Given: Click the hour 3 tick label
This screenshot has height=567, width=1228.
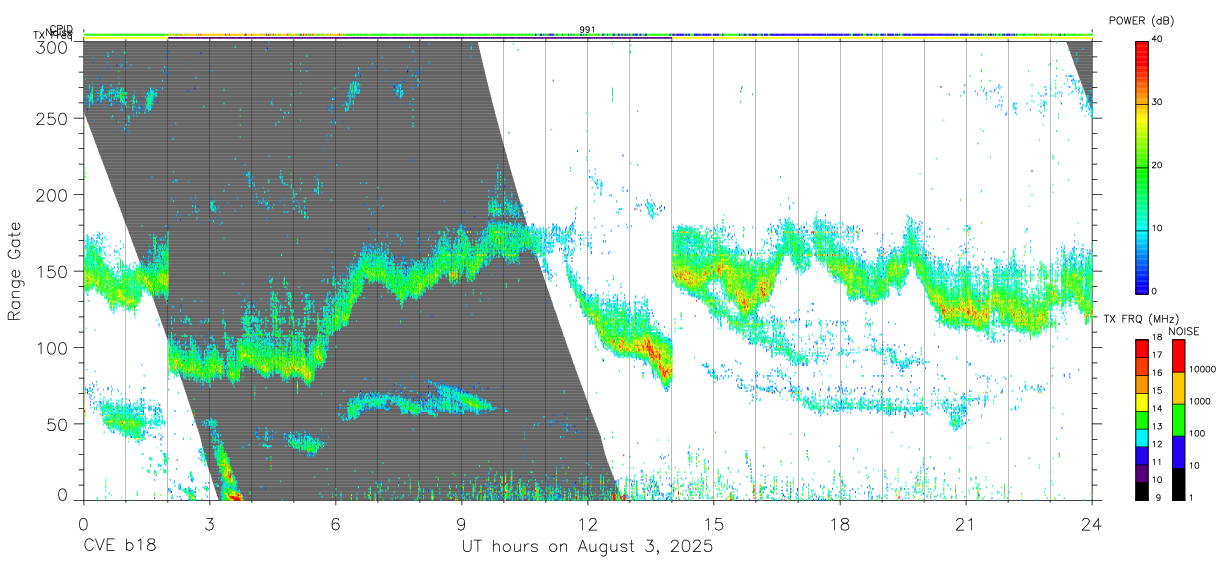Looking at the screenshot, I should [210, 523].
